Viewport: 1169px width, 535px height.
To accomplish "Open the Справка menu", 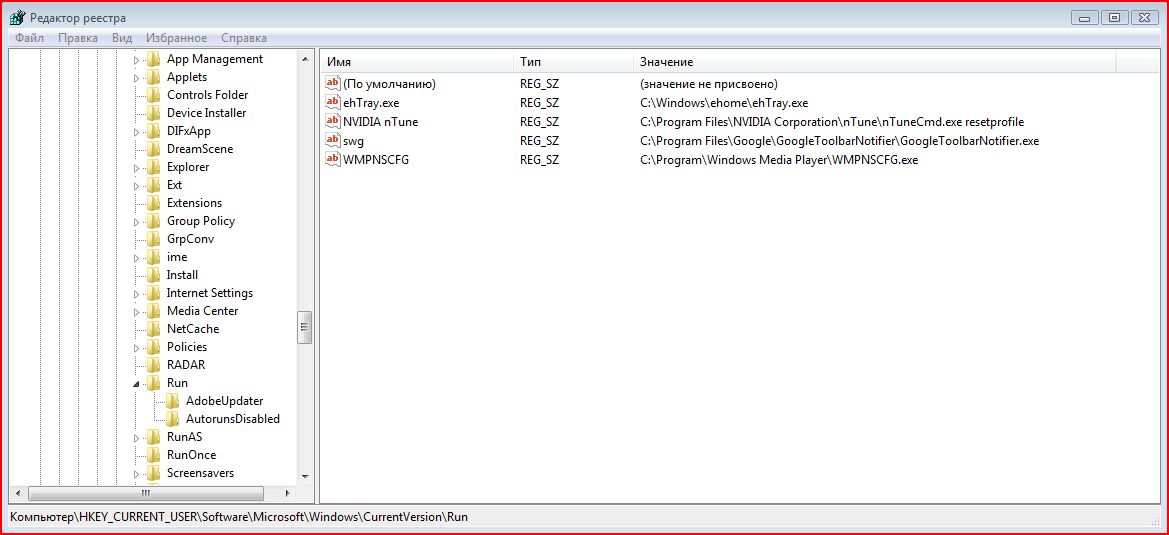I will 244,38.
